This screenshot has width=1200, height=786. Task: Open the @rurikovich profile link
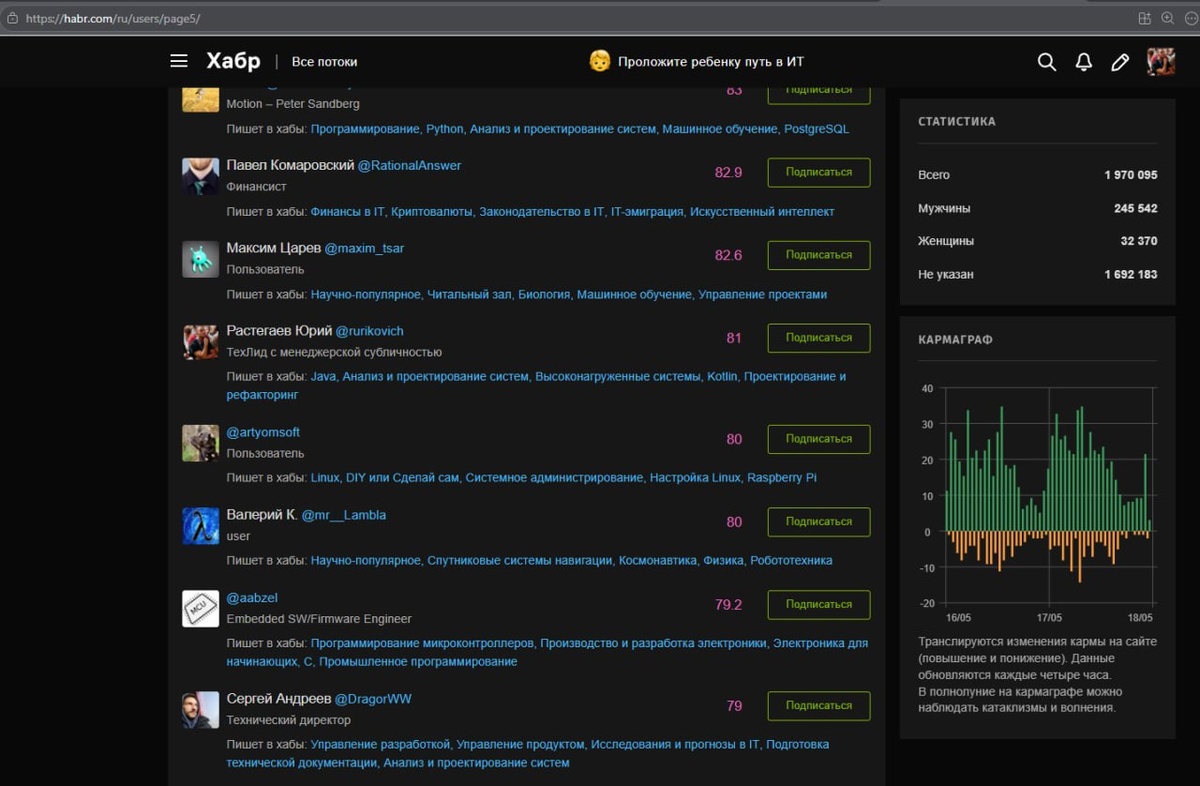pyautogui.click(x=369, y=331)
